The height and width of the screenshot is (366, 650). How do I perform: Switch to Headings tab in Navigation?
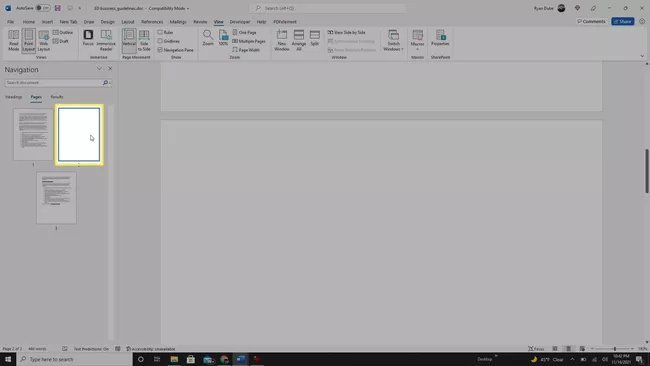(x=14, y=97)
